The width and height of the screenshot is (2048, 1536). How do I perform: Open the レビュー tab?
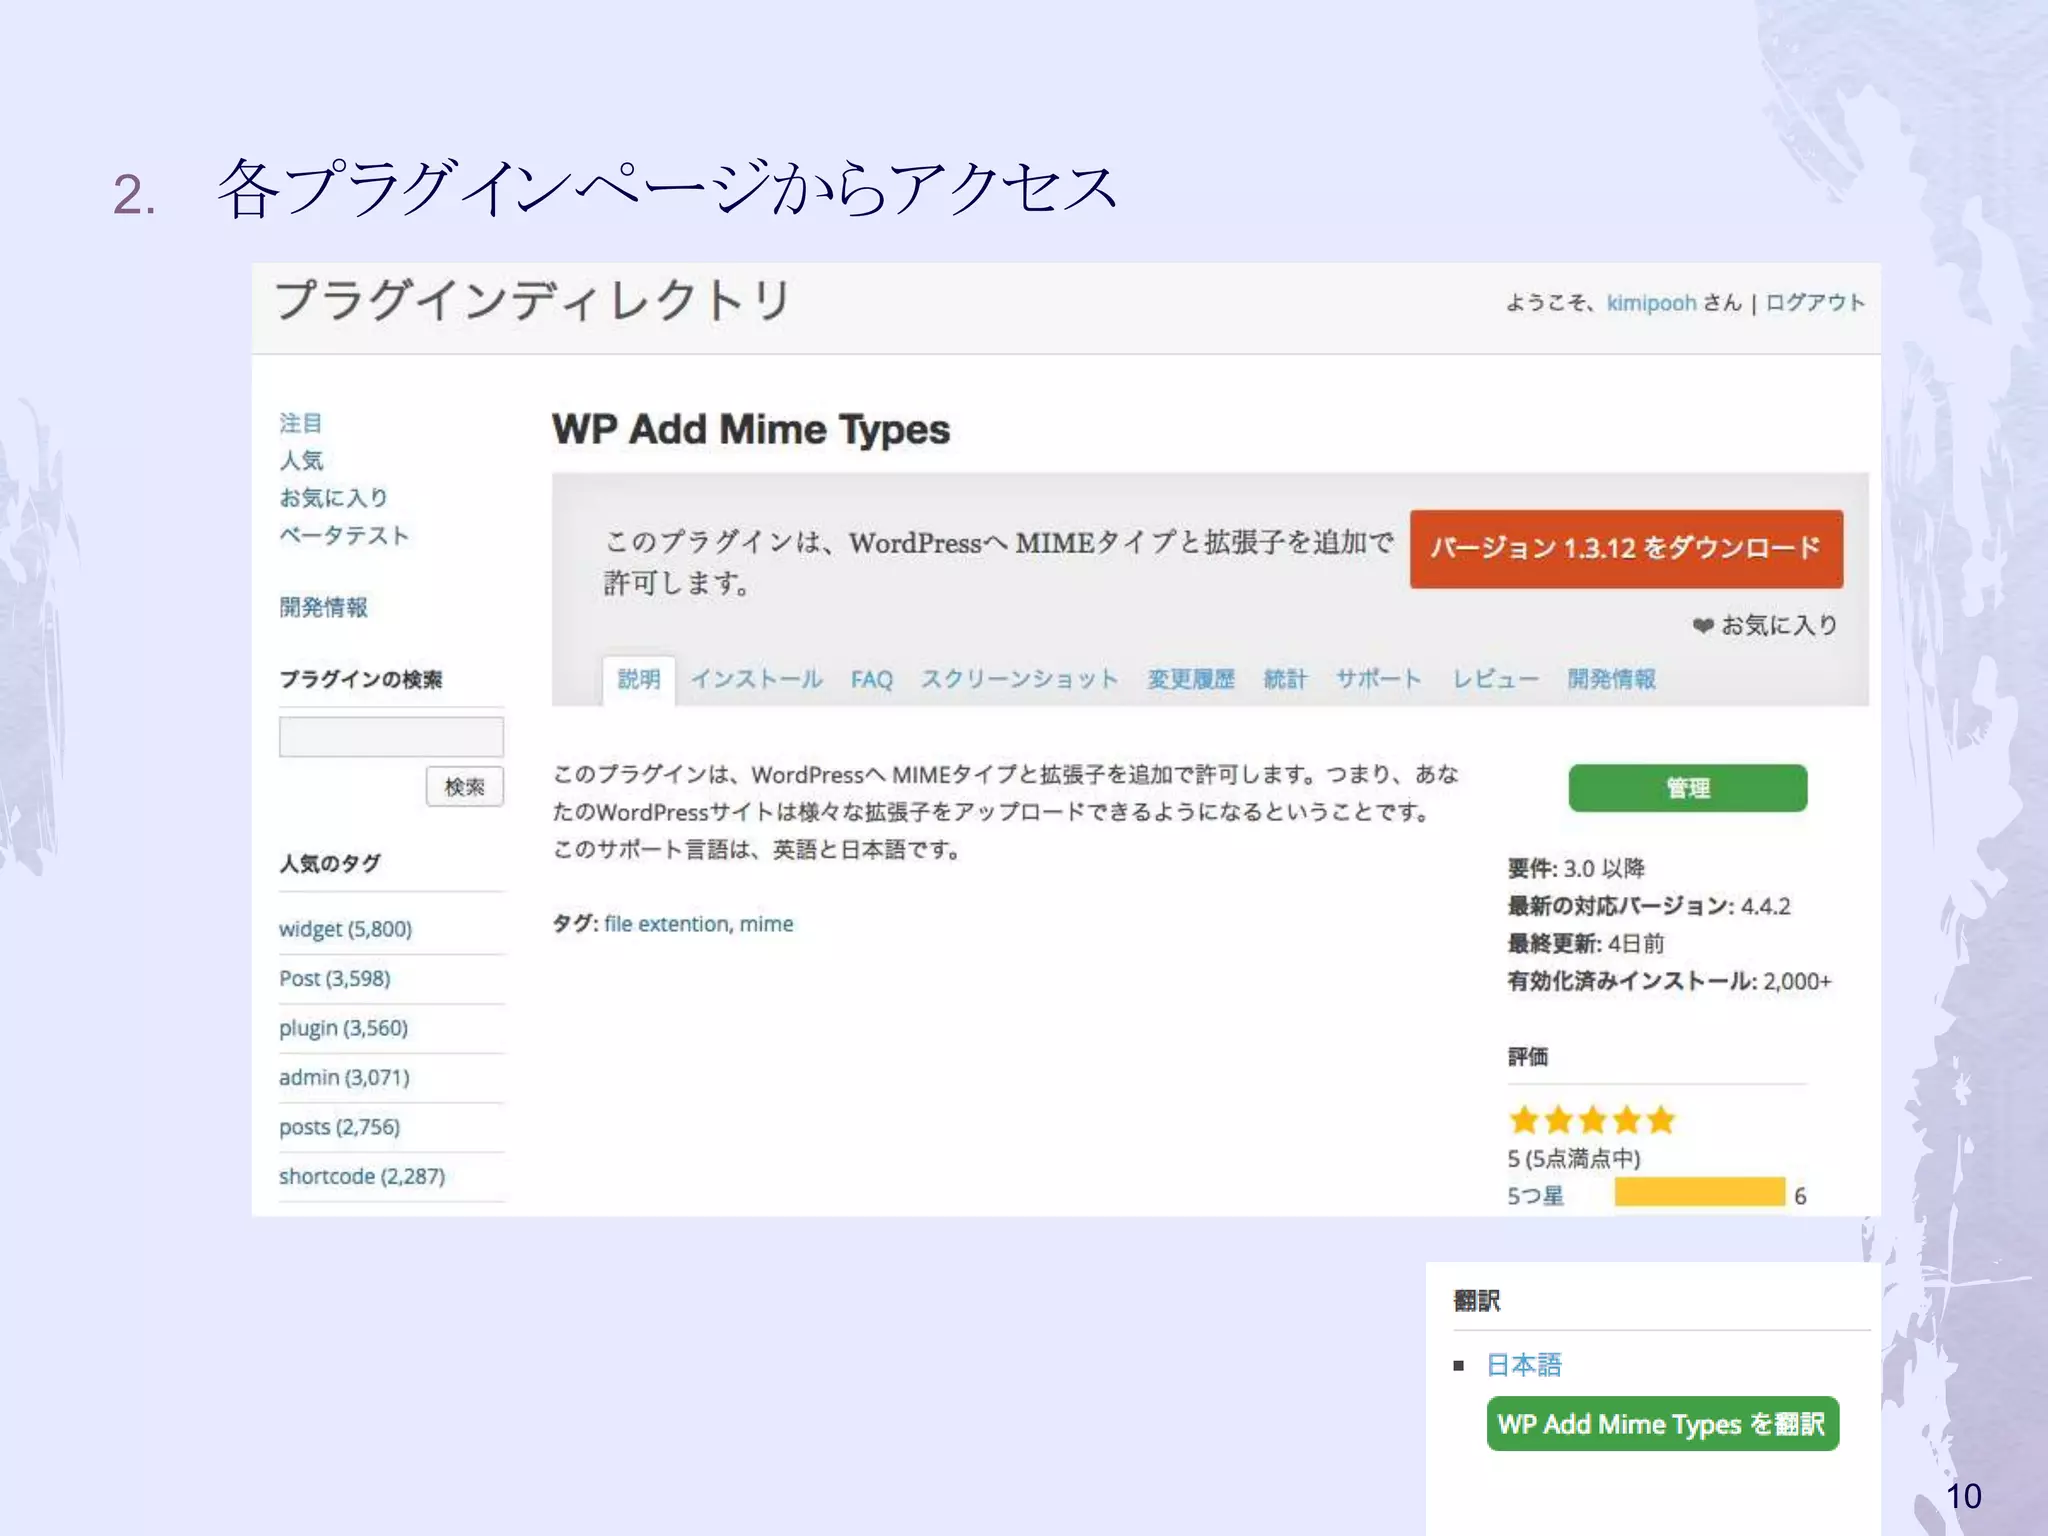pos(1496,680)
